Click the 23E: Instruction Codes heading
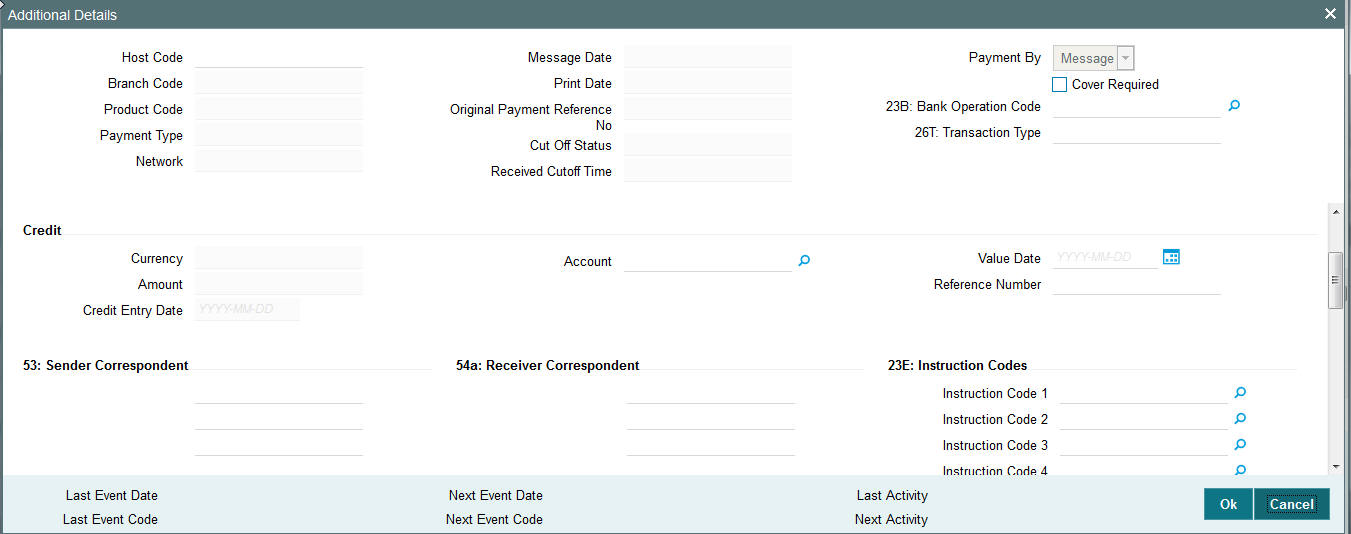This screenshot has height=534, width=1351. point(957,365)
